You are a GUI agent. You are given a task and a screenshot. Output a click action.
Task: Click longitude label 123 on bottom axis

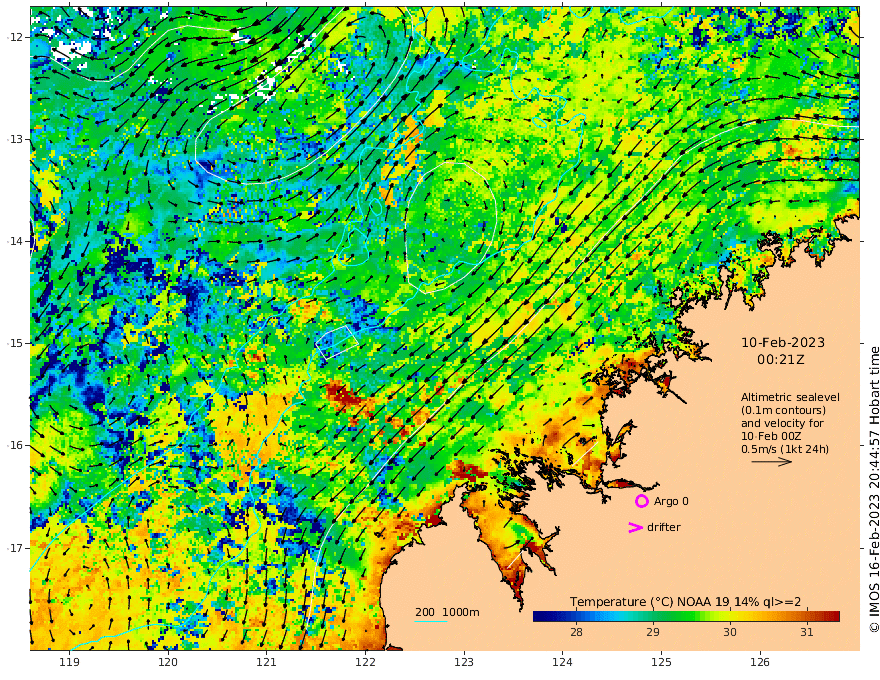pos(464,662)
